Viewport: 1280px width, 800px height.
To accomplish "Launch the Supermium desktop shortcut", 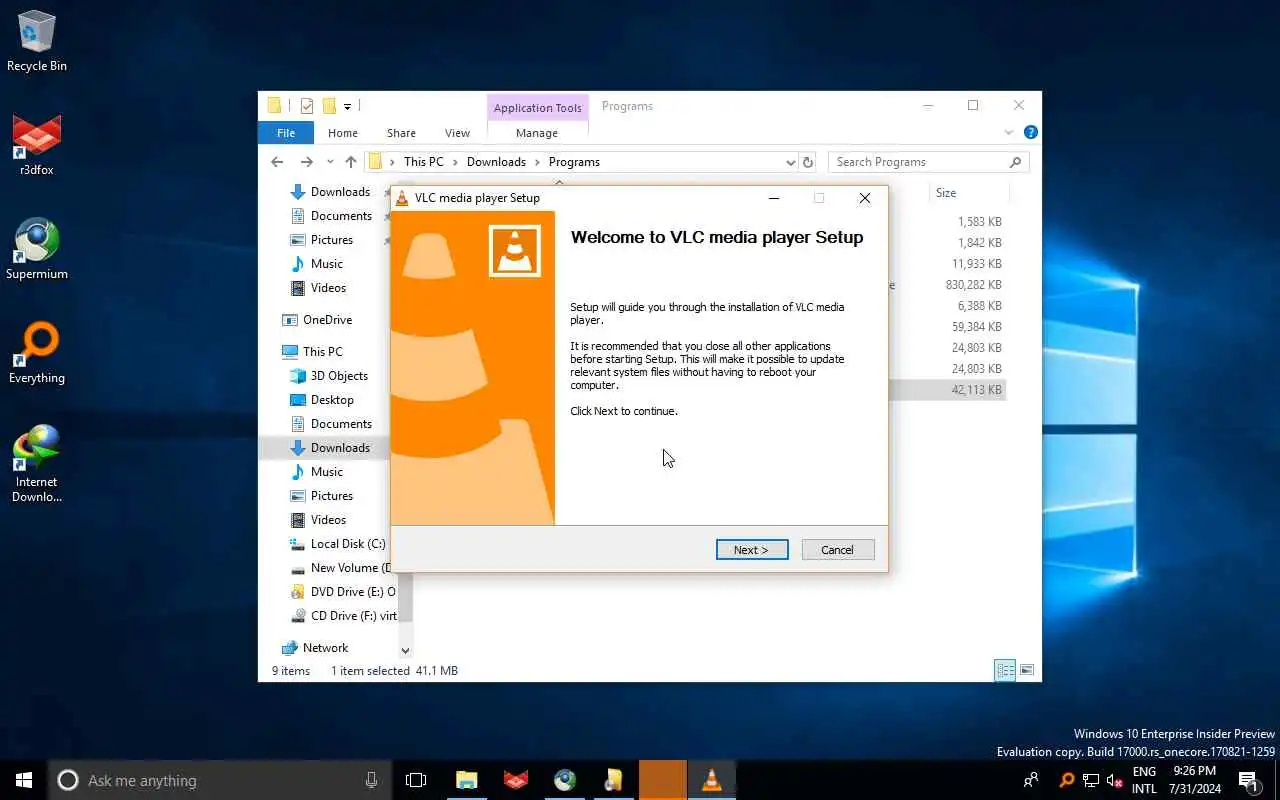I will click(37, 249).
